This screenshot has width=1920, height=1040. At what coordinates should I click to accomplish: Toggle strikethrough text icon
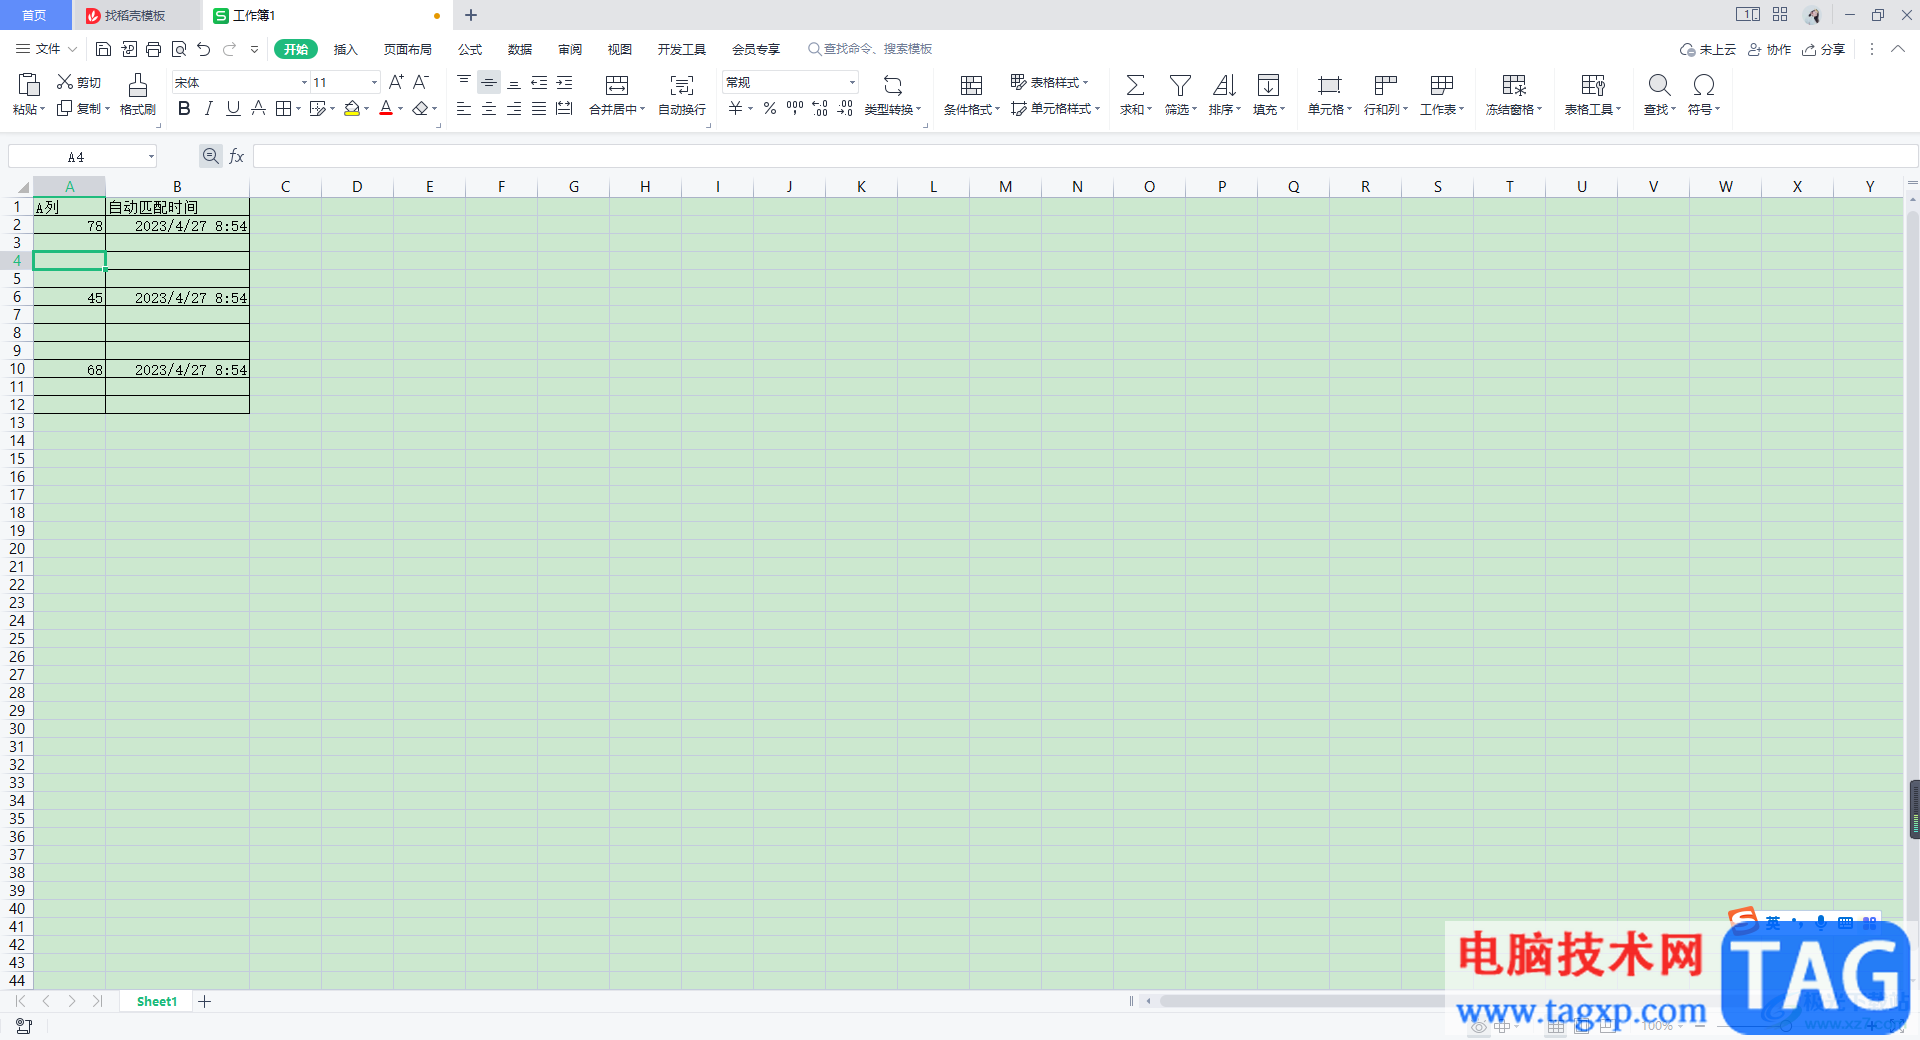(x=258, y=108)
